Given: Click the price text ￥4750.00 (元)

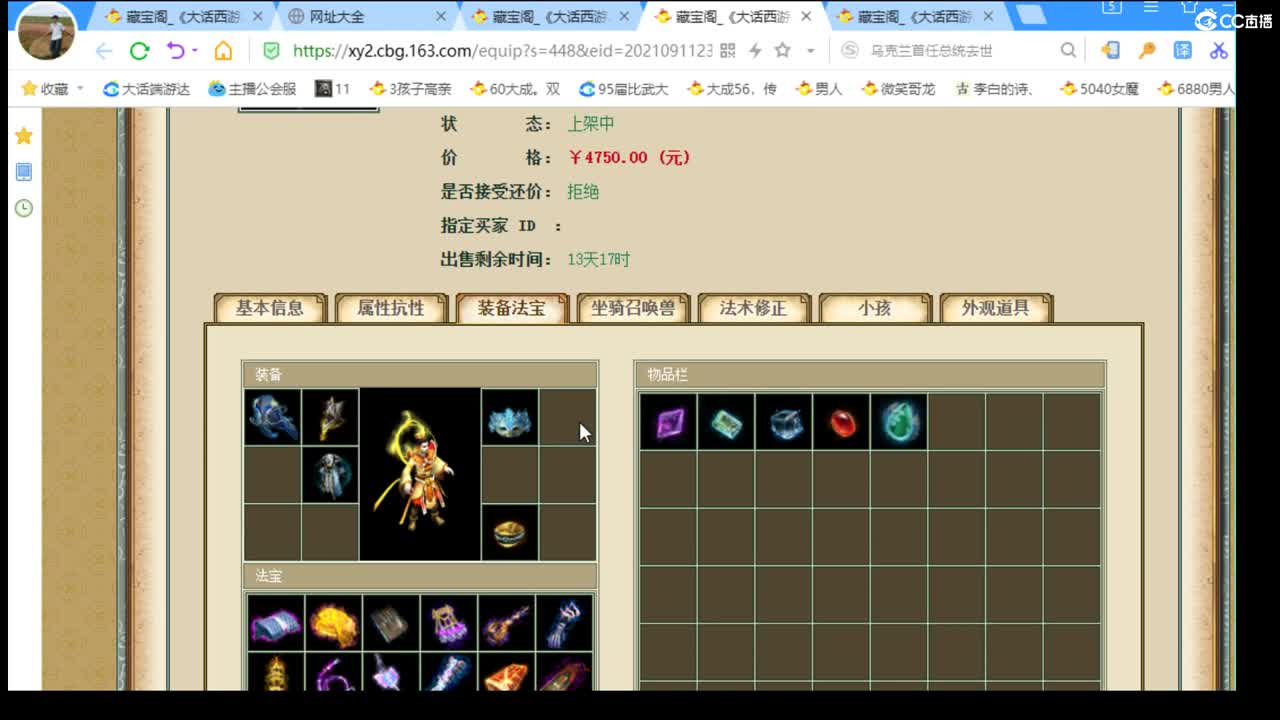Looking at the screenshot, I should pyautogui.click(x=629, y=157).
